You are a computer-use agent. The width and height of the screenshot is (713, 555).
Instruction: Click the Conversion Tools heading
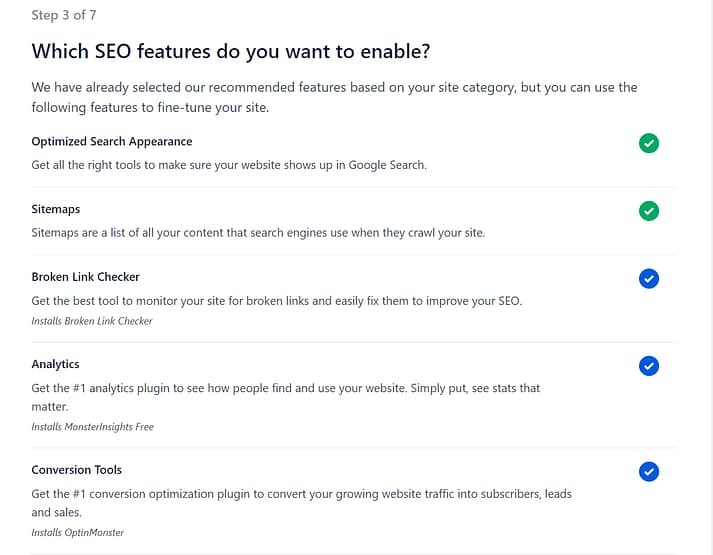[77, 469]
